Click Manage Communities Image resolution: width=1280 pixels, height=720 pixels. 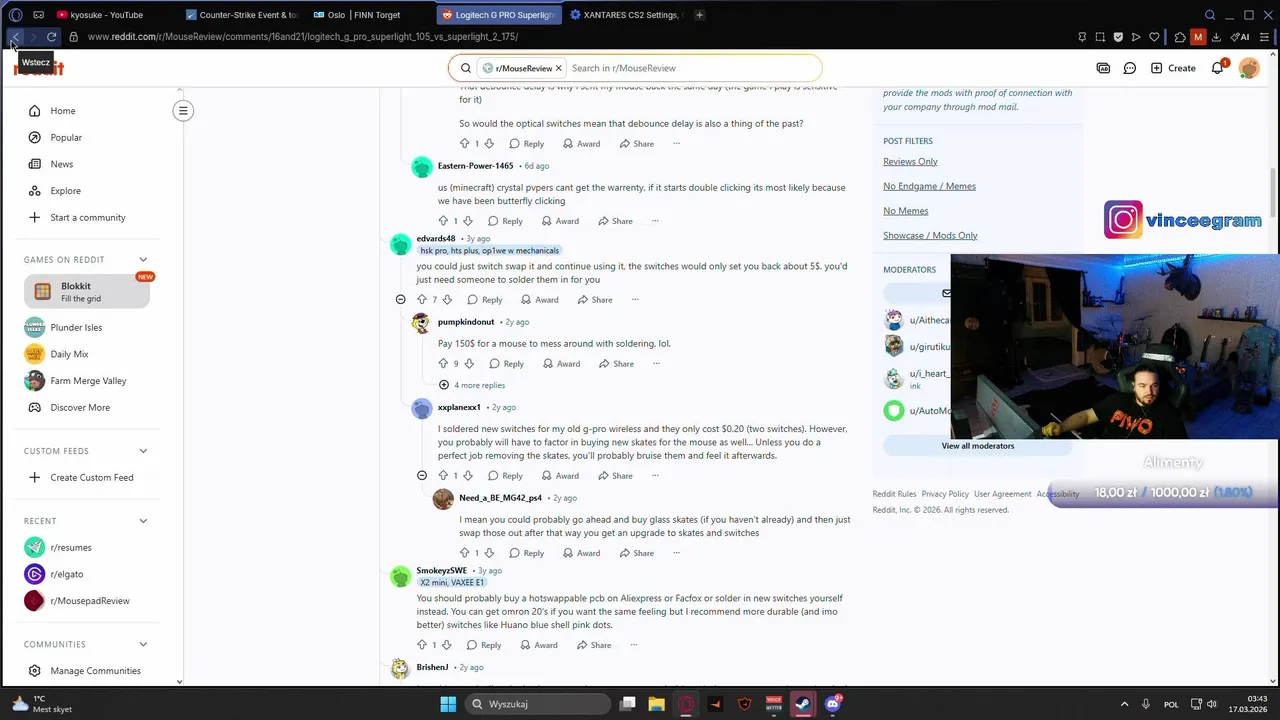93,671
